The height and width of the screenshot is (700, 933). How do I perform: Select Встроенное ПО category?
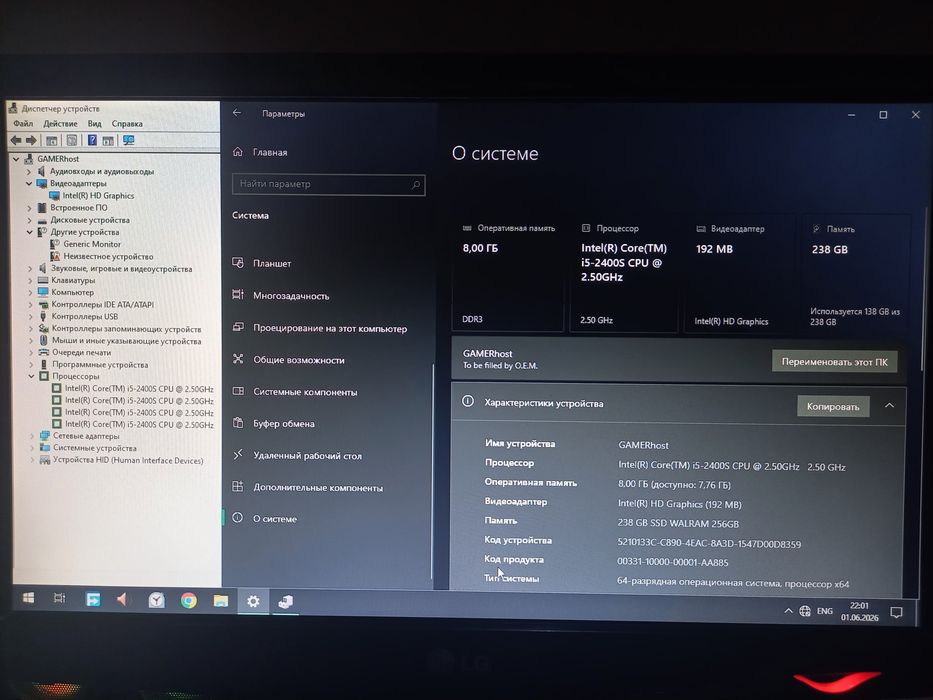(79, 208)
